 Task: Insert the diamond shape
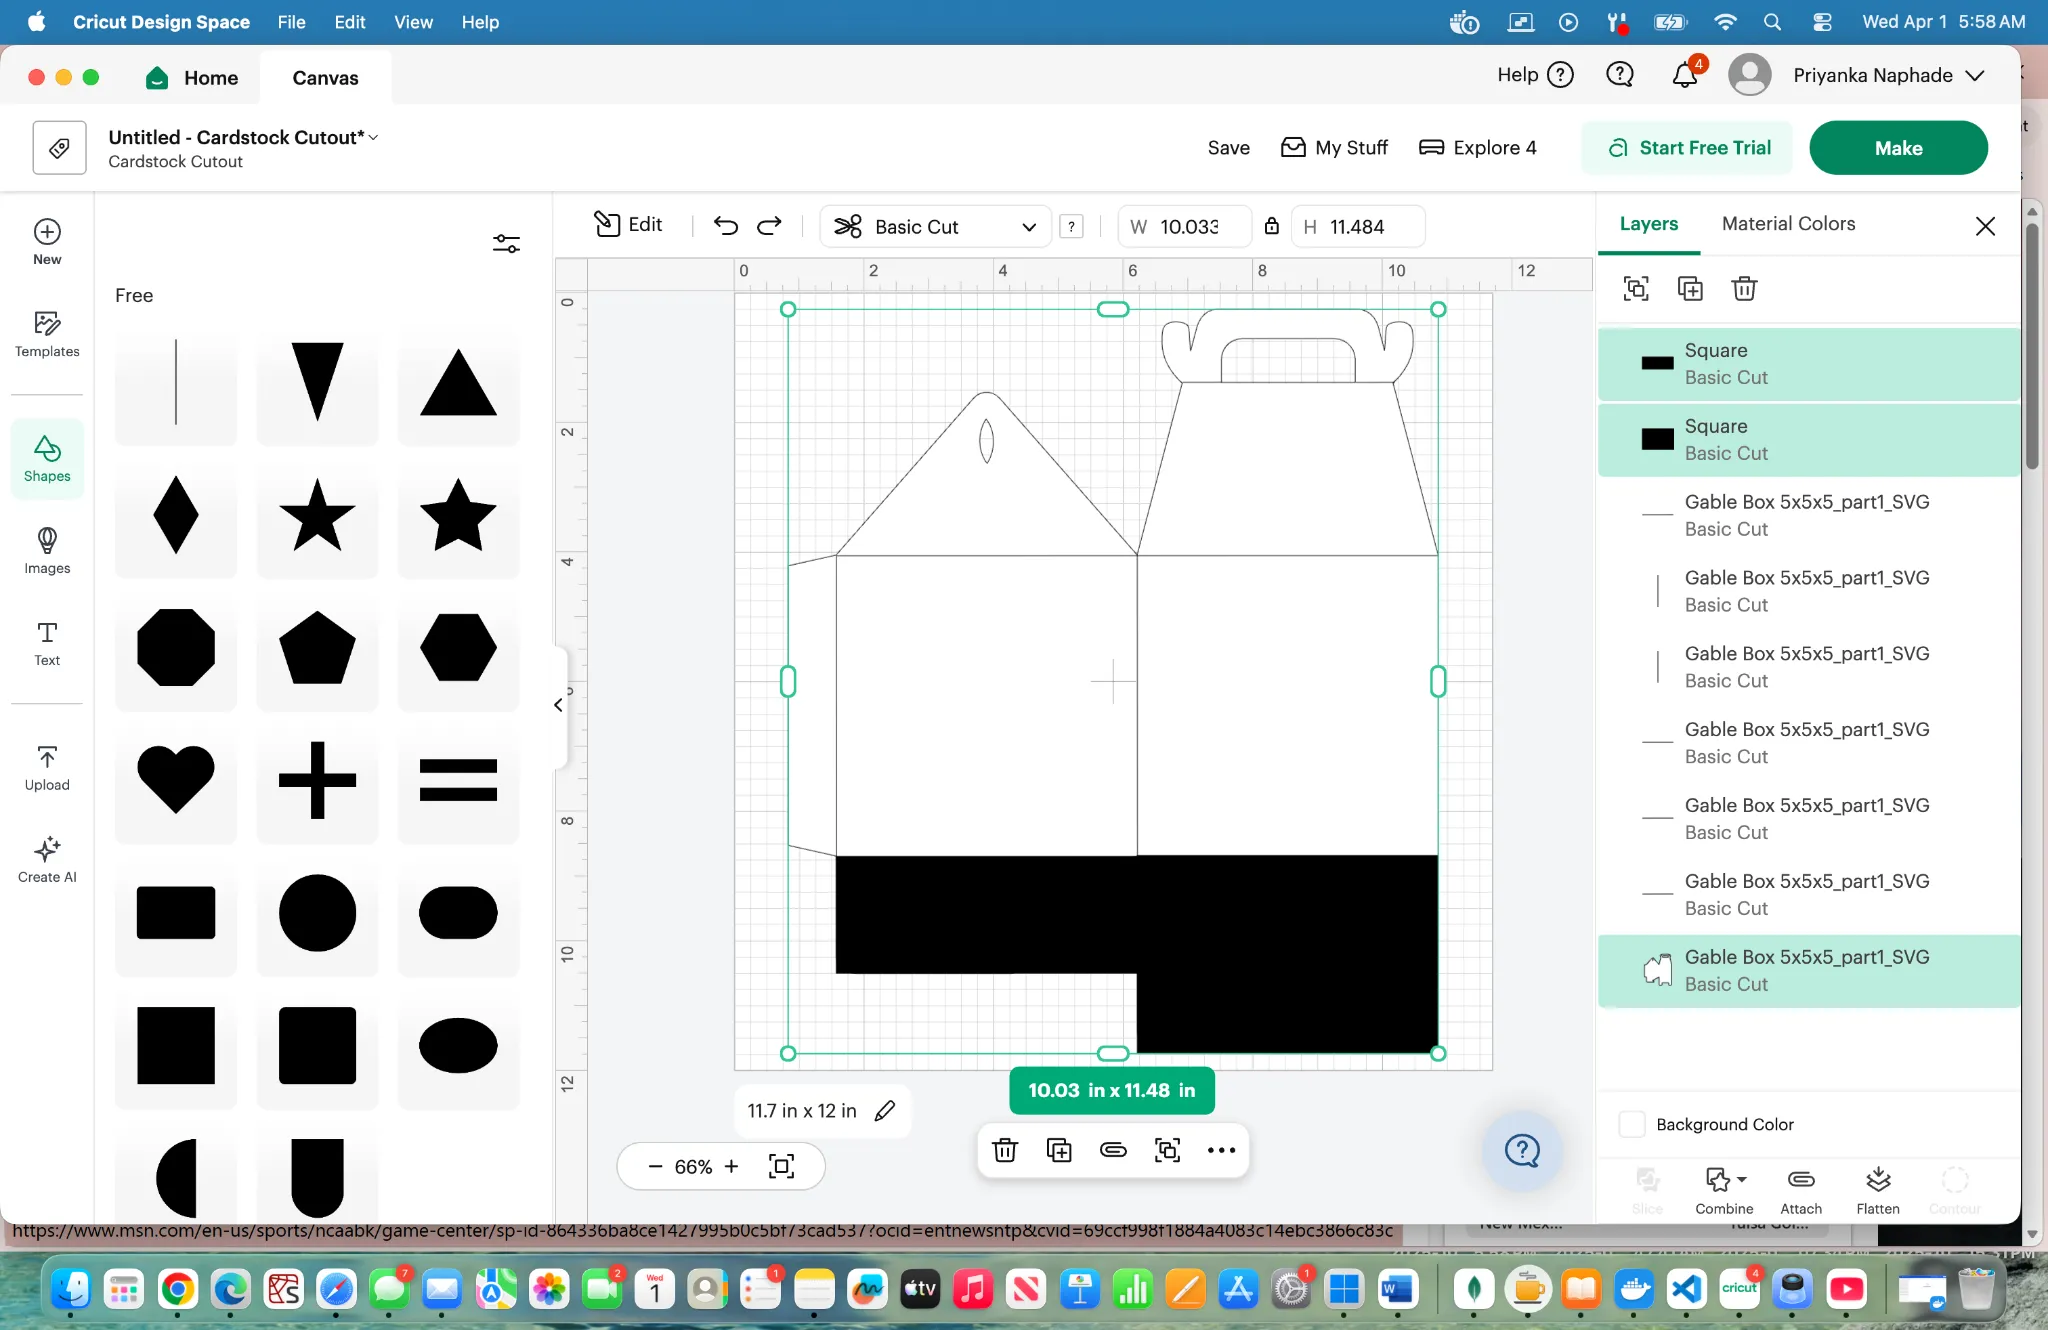tap(176, 515)
